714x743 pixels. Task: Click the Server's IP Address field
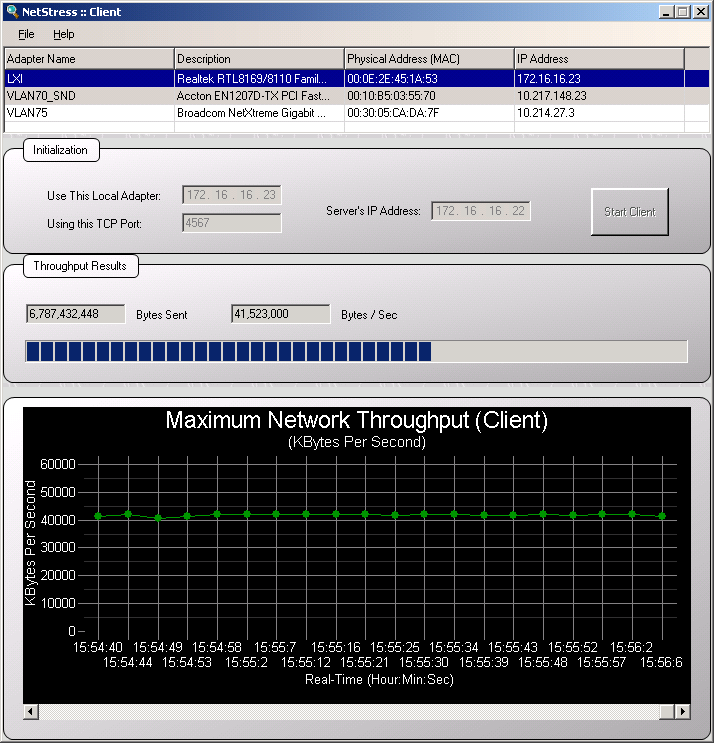click(480, 211)
